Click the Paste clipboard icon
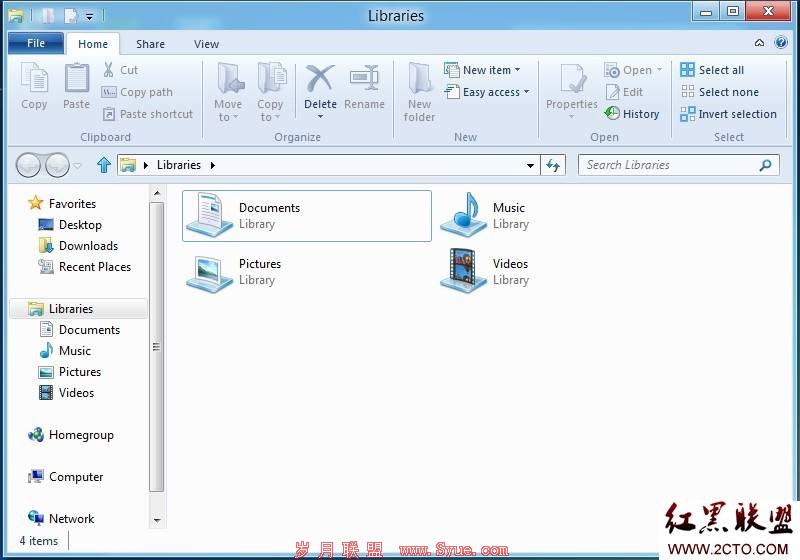800x560 pixels. tap(77, 80)
